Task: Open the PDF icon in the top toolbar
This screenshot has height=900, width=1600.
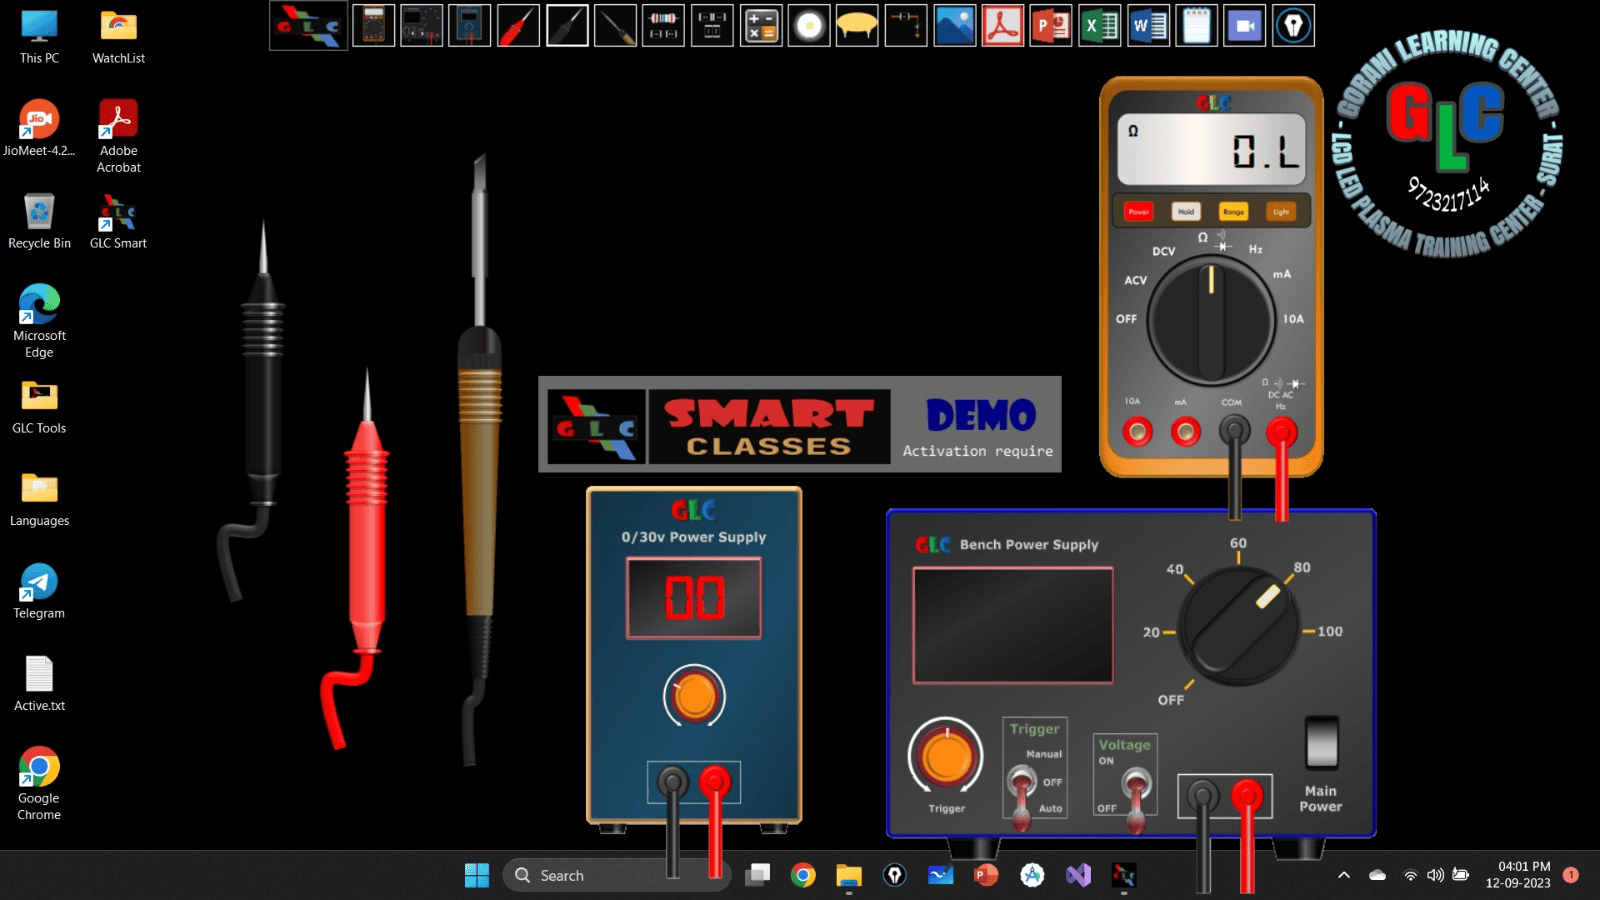Action: click(x=1002, y=26)
